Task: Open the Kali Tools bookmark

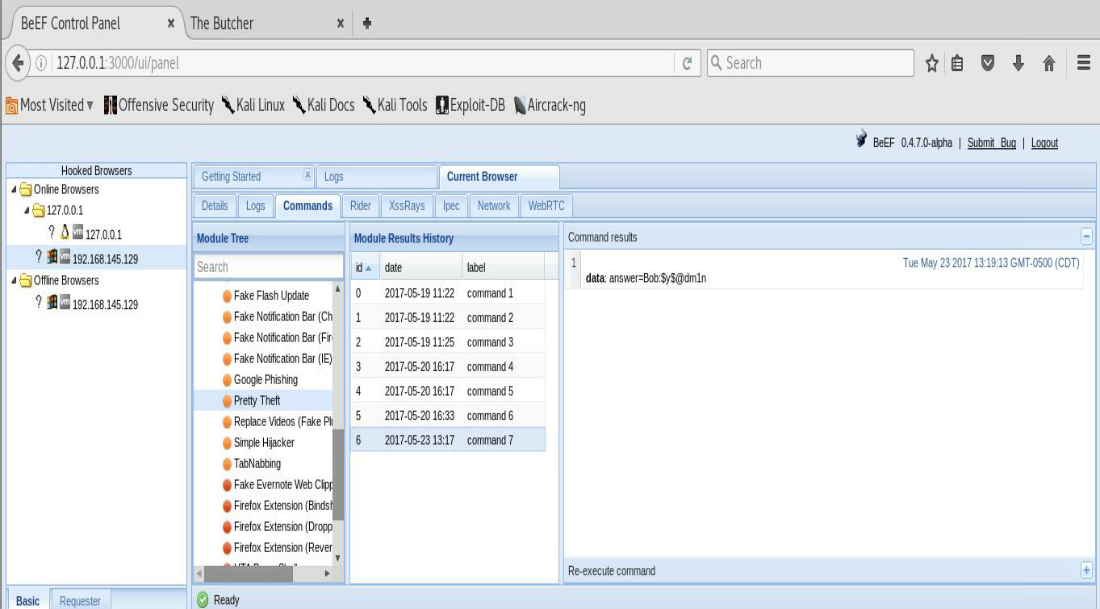Action: pos(395,105)
